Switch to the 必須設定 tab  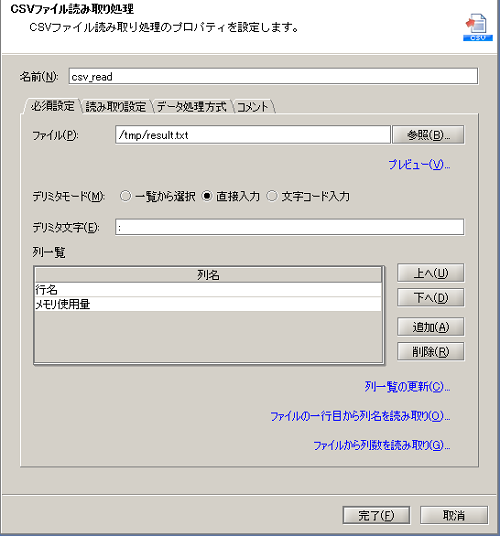point(52,106)
